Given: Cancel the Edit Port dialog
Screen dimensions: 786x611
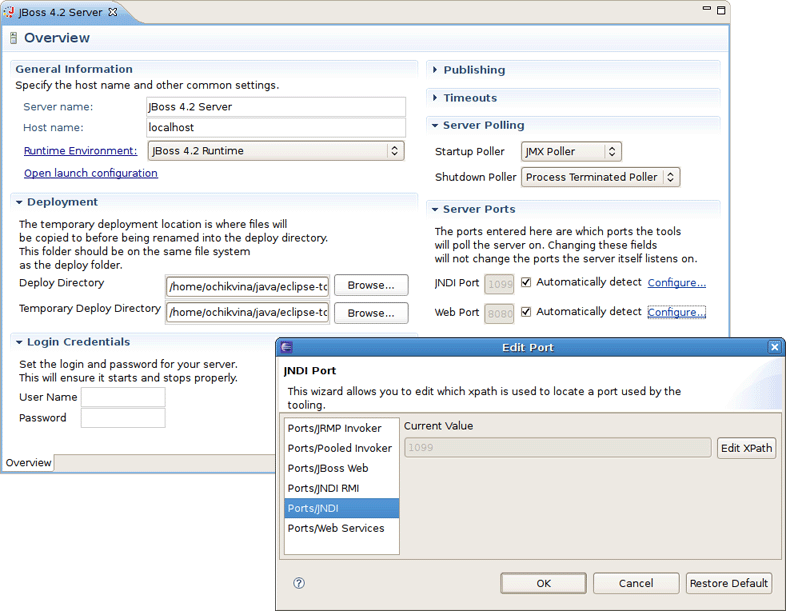Looking at the screenshot, I should point(636,583).
